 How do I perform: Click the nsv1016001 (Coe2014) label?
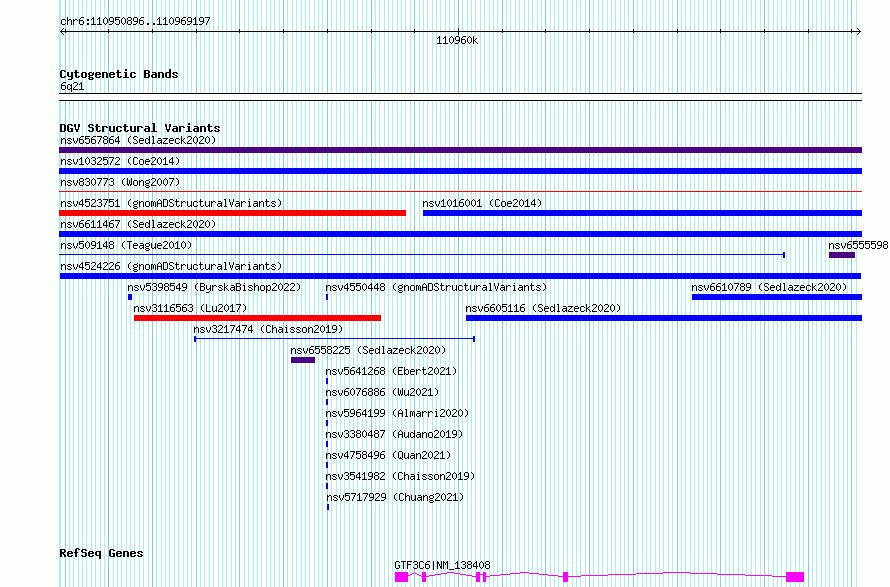pos(482,203)
